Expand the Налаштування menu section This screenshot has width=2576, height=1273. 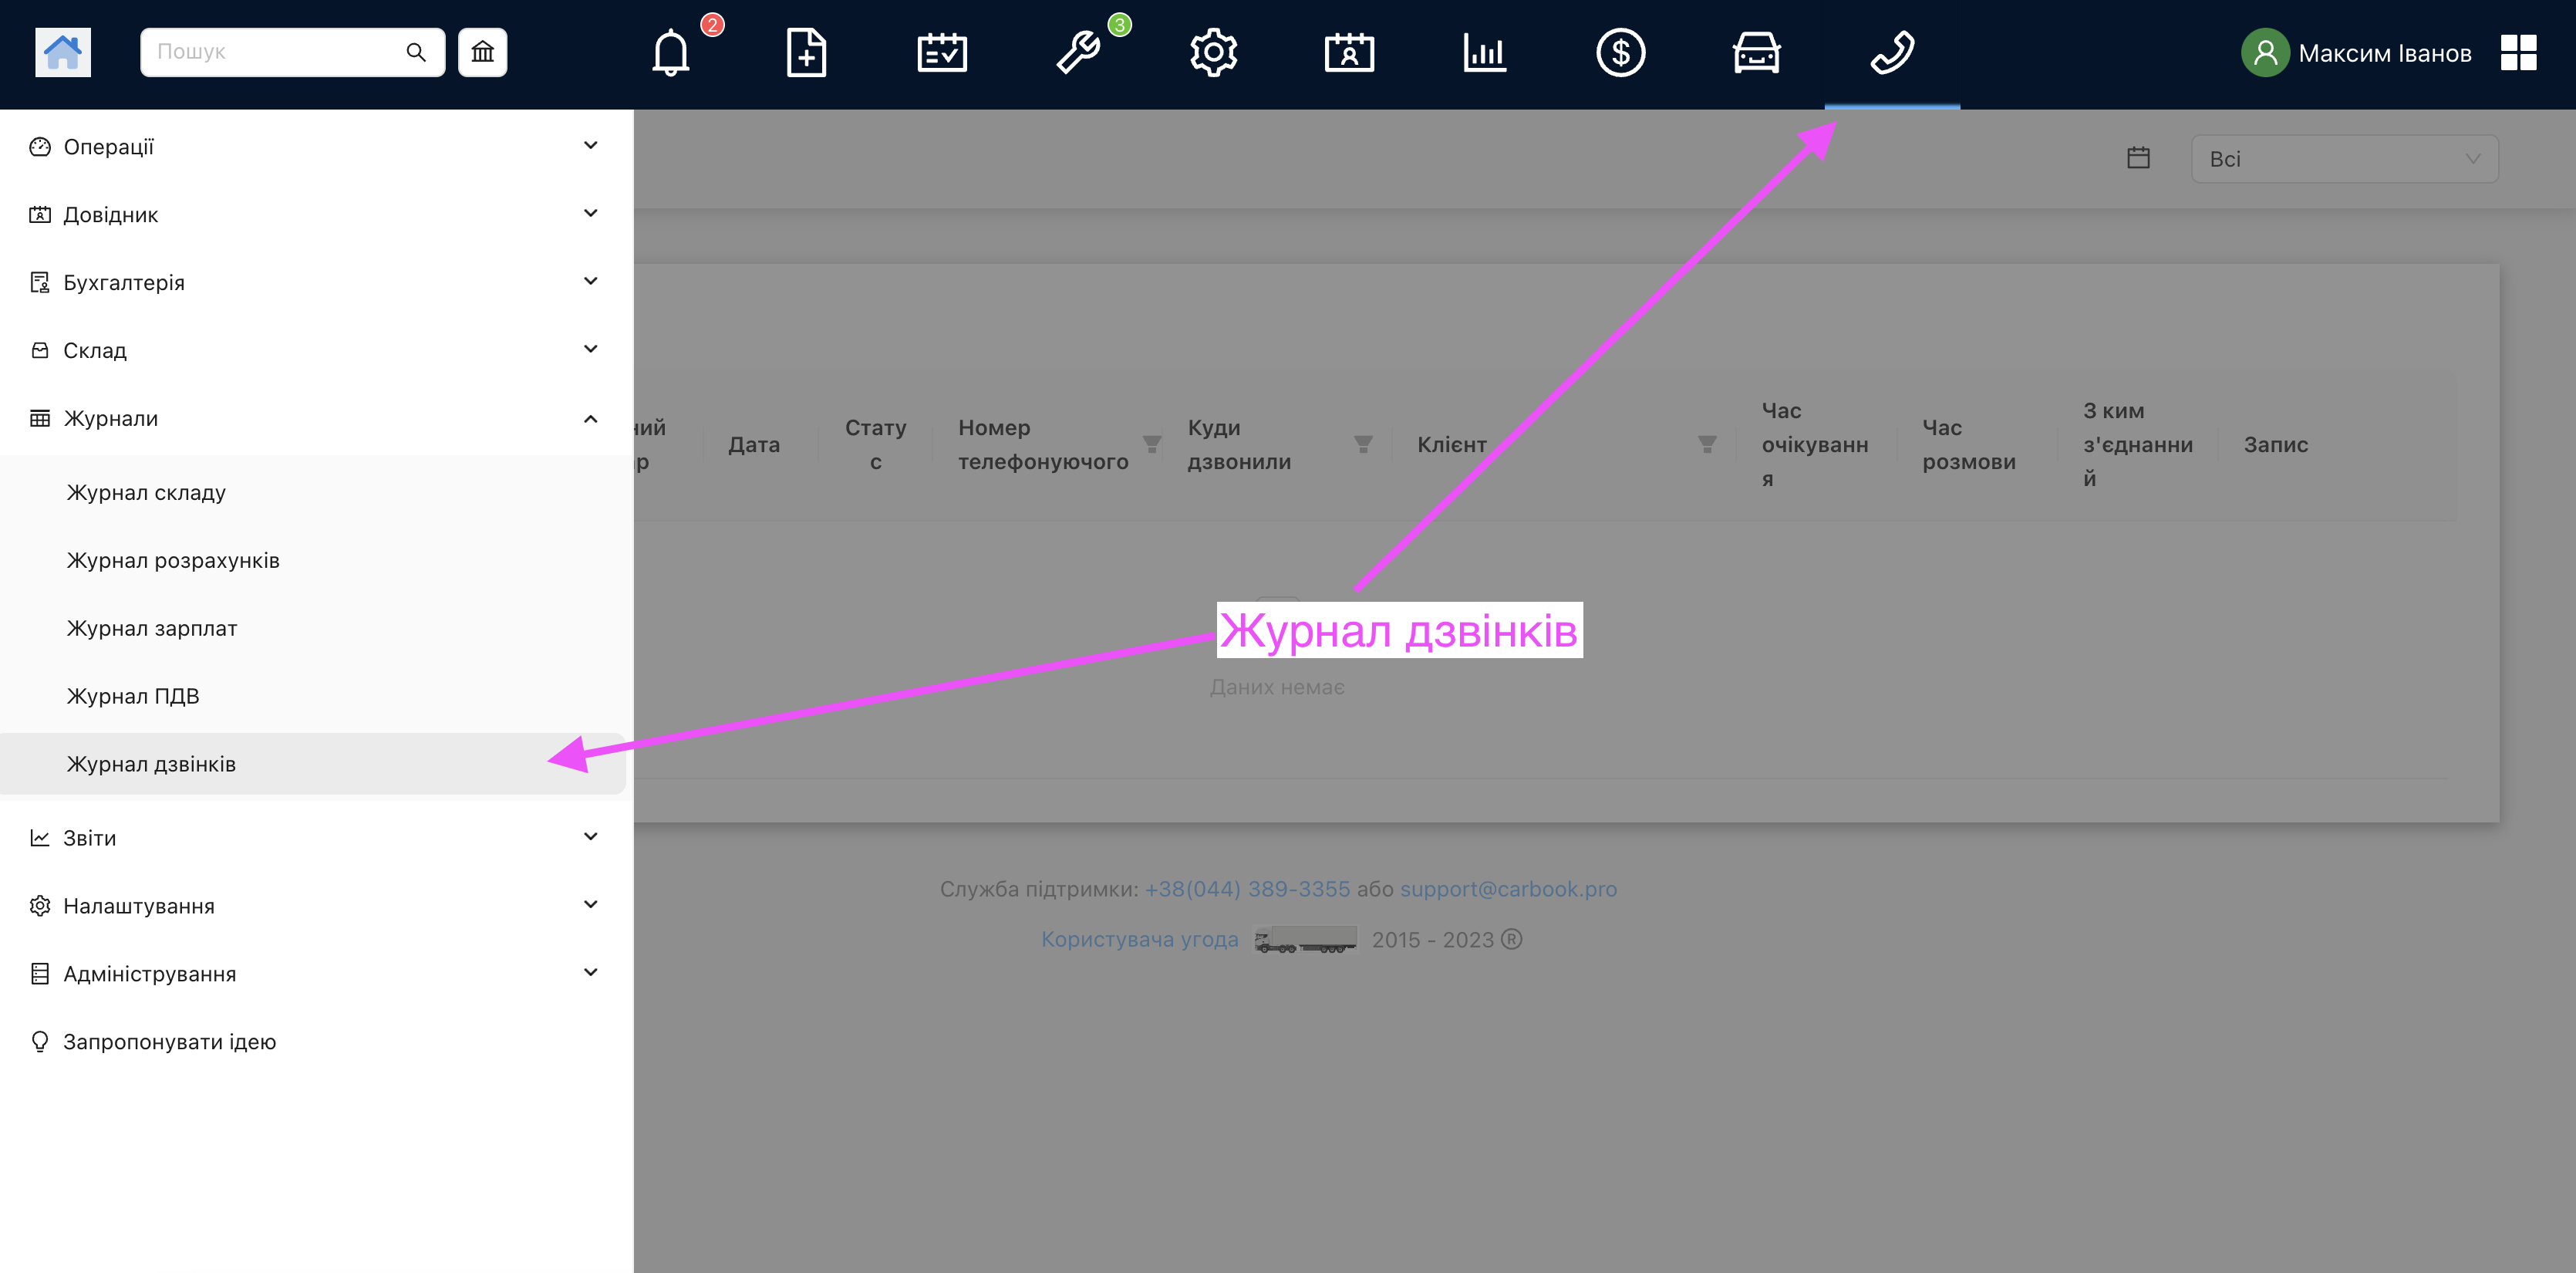315,906
